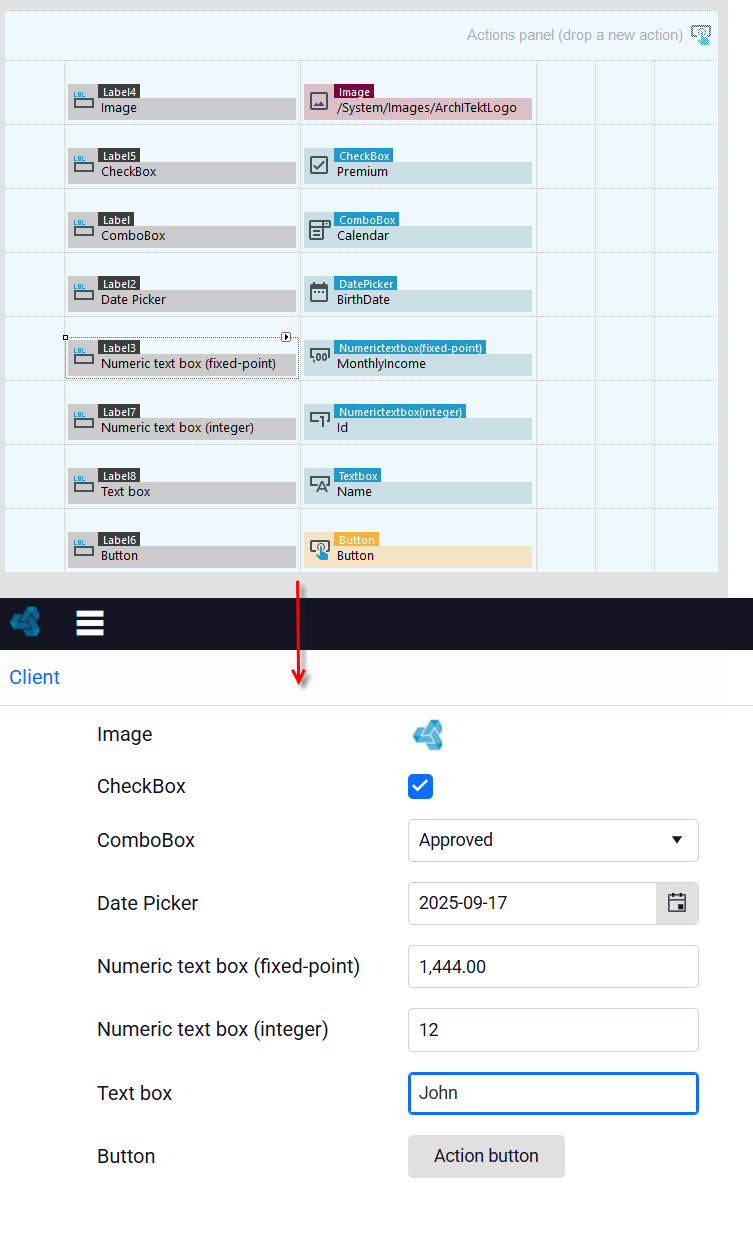Select the Label2 Date Picker design element

pos(182,294)
